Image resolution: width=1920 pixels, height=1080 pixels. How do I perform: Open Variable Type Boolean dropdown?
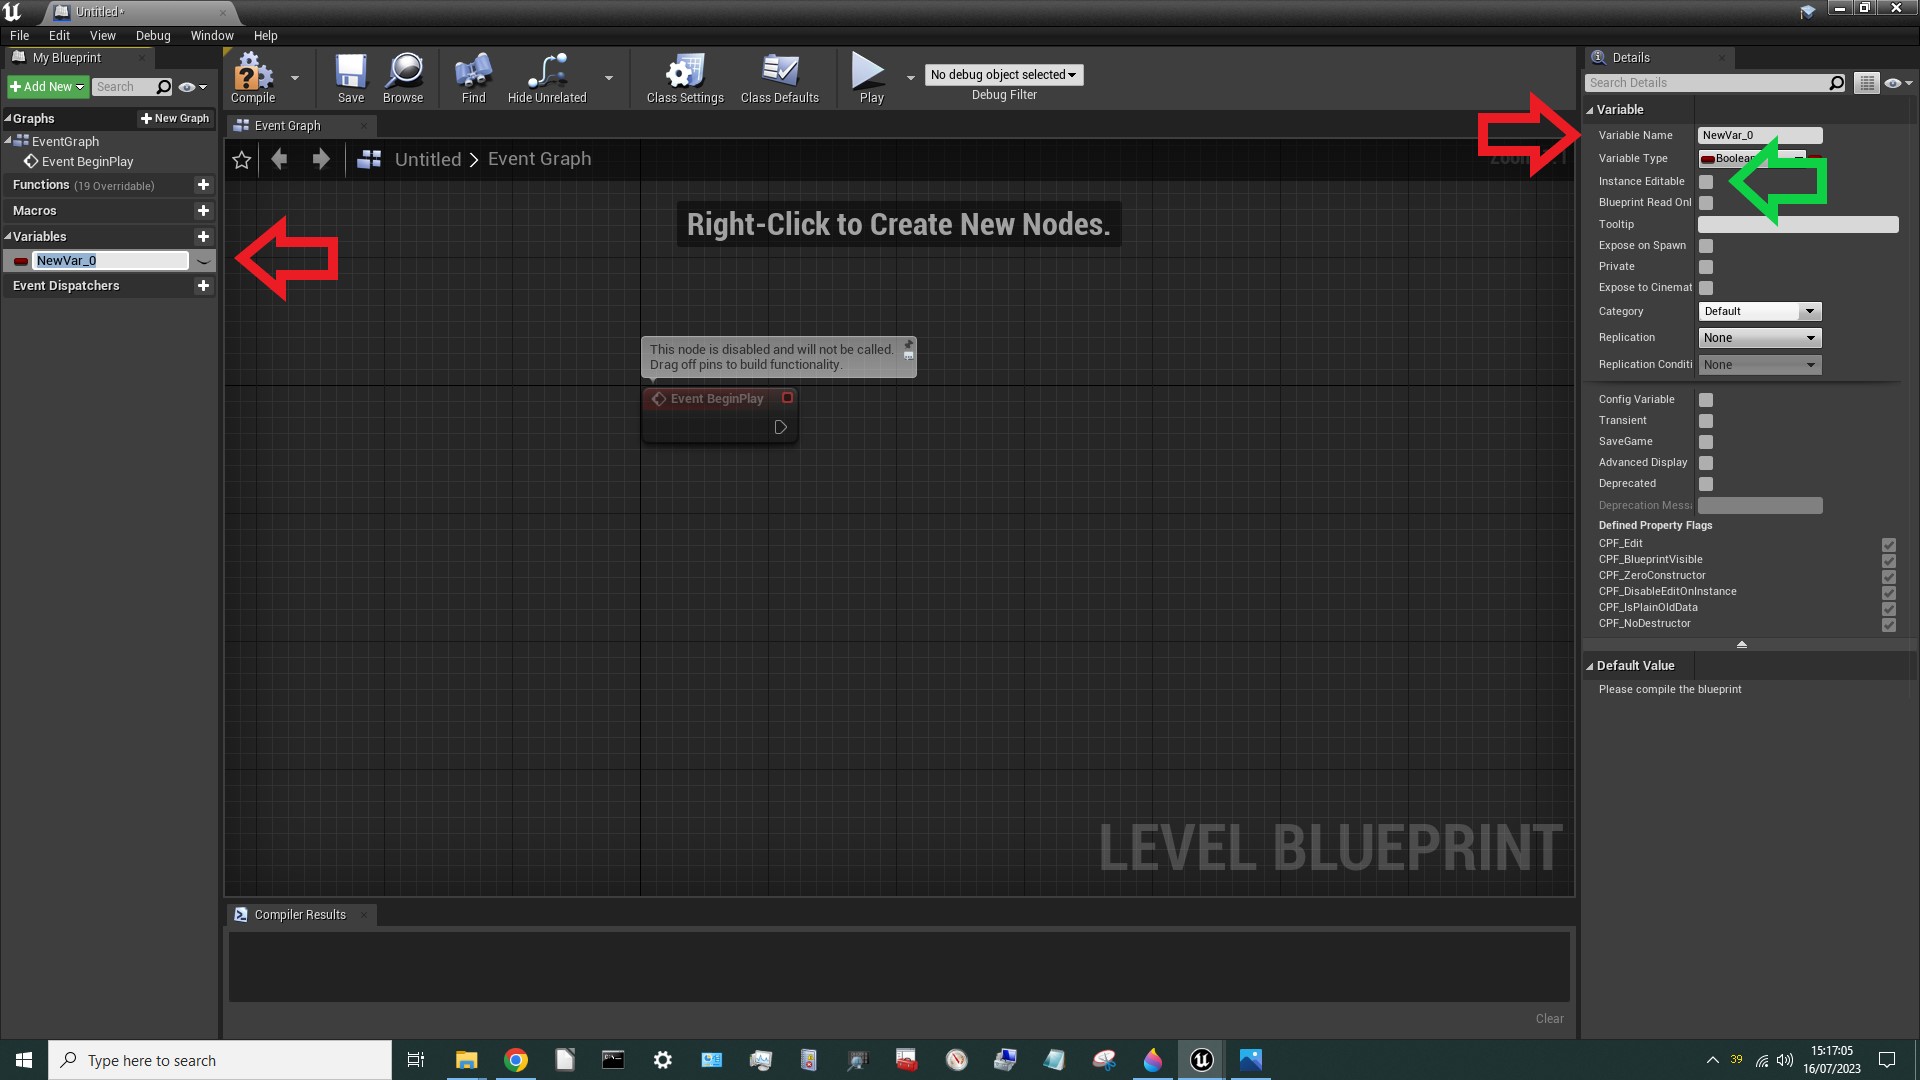pyautogui.click(x=1752, y=158)
